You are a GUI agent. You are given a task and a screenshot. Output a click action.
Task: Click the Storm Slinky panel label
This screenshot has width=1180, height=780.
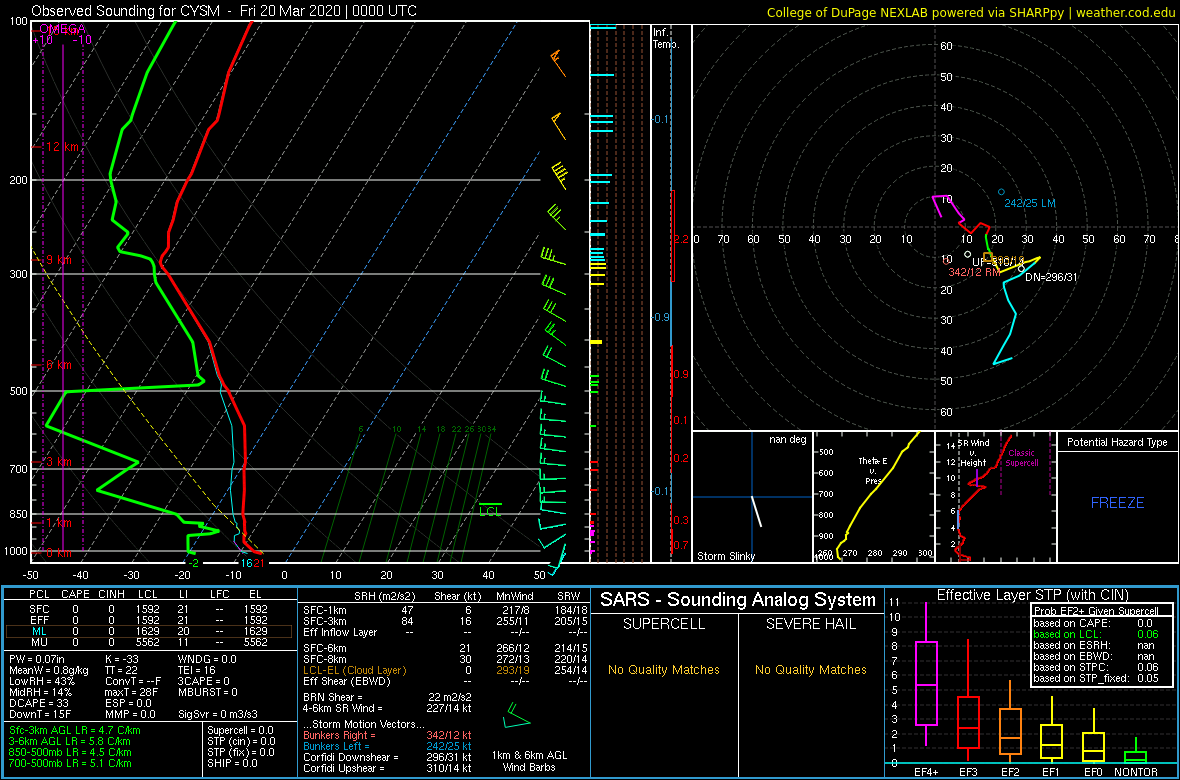[x=725, y=556]
